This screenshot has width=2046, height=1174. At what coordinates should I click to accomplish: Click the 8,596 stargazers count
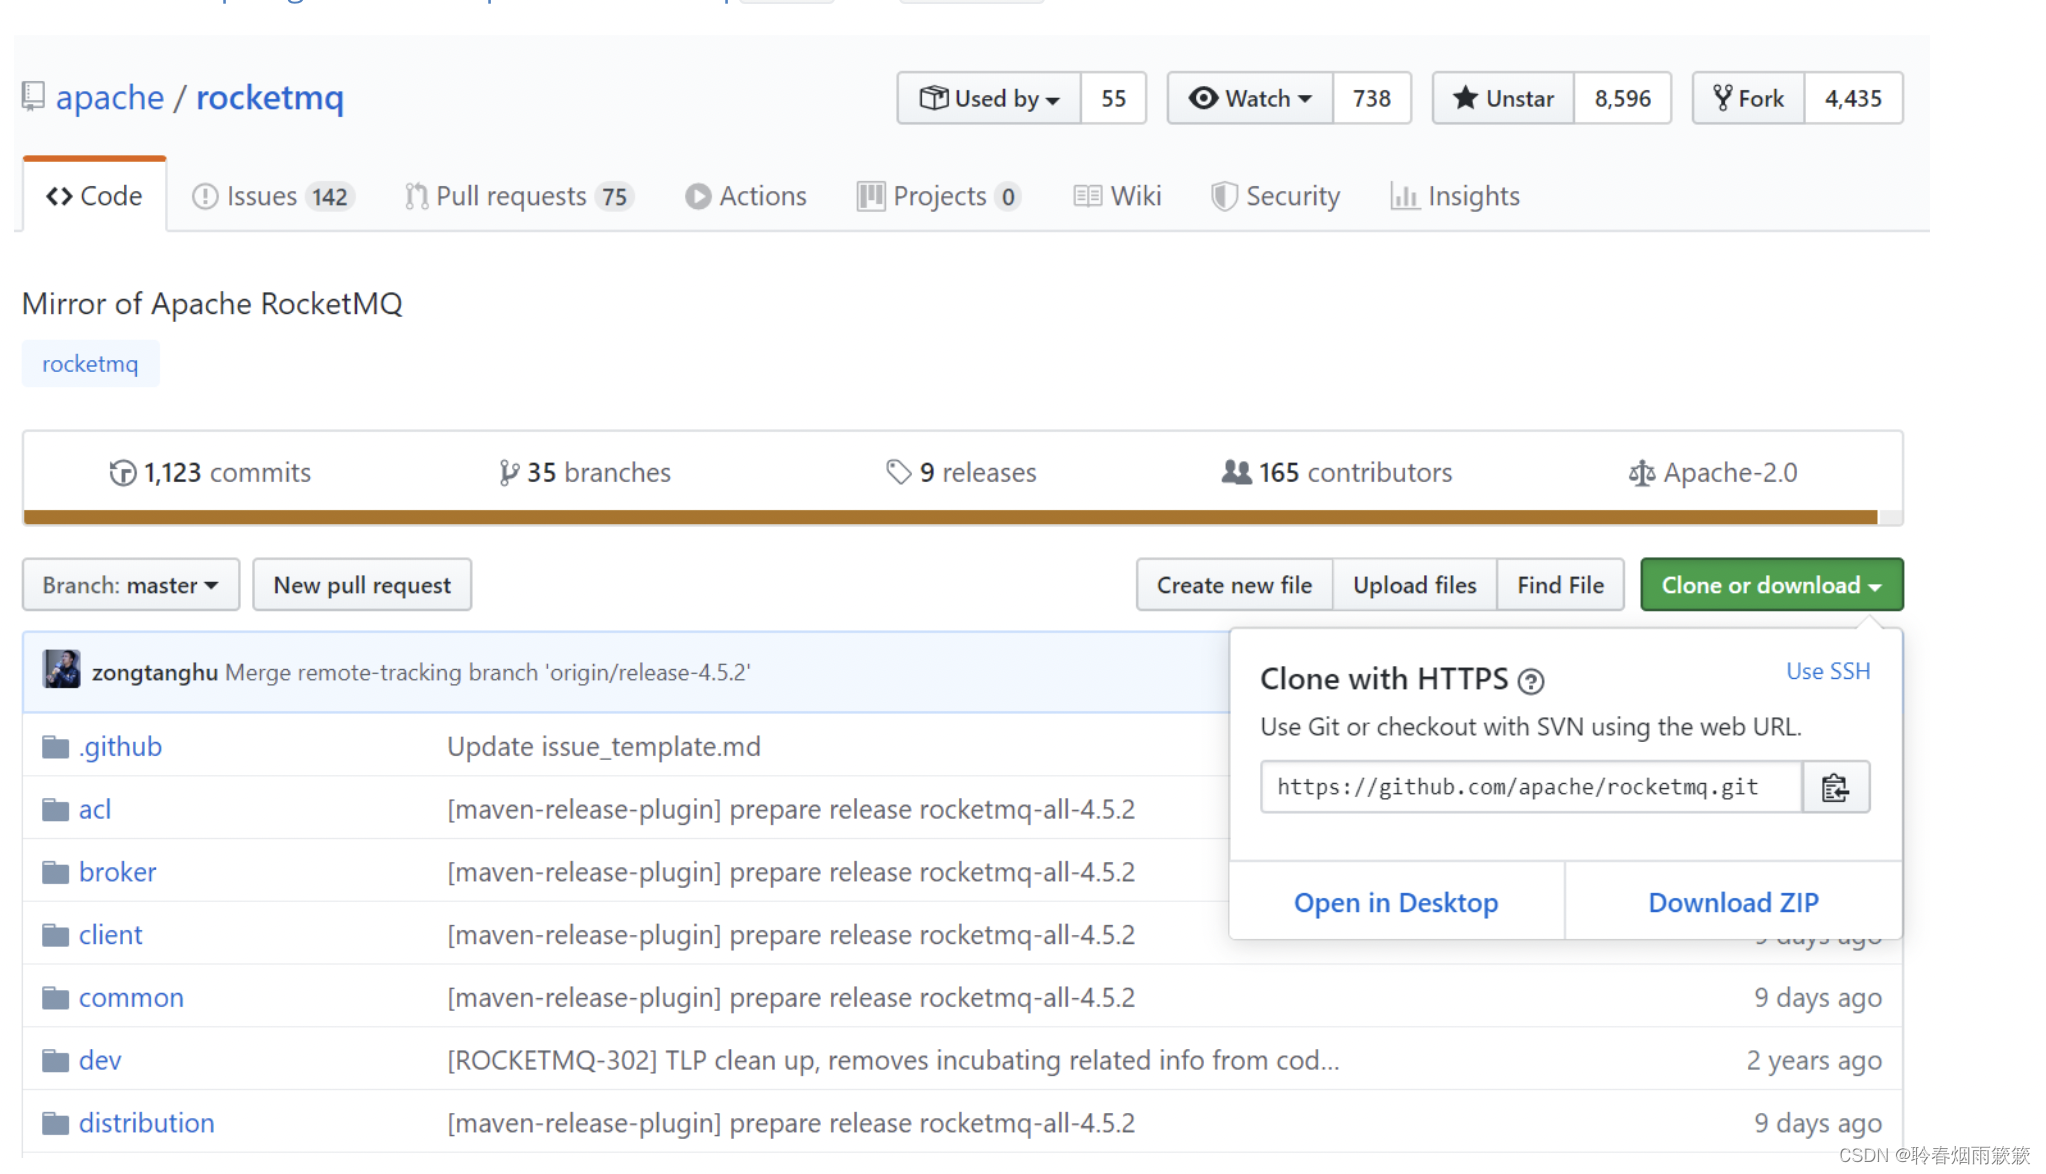(x=1622, y=98)
